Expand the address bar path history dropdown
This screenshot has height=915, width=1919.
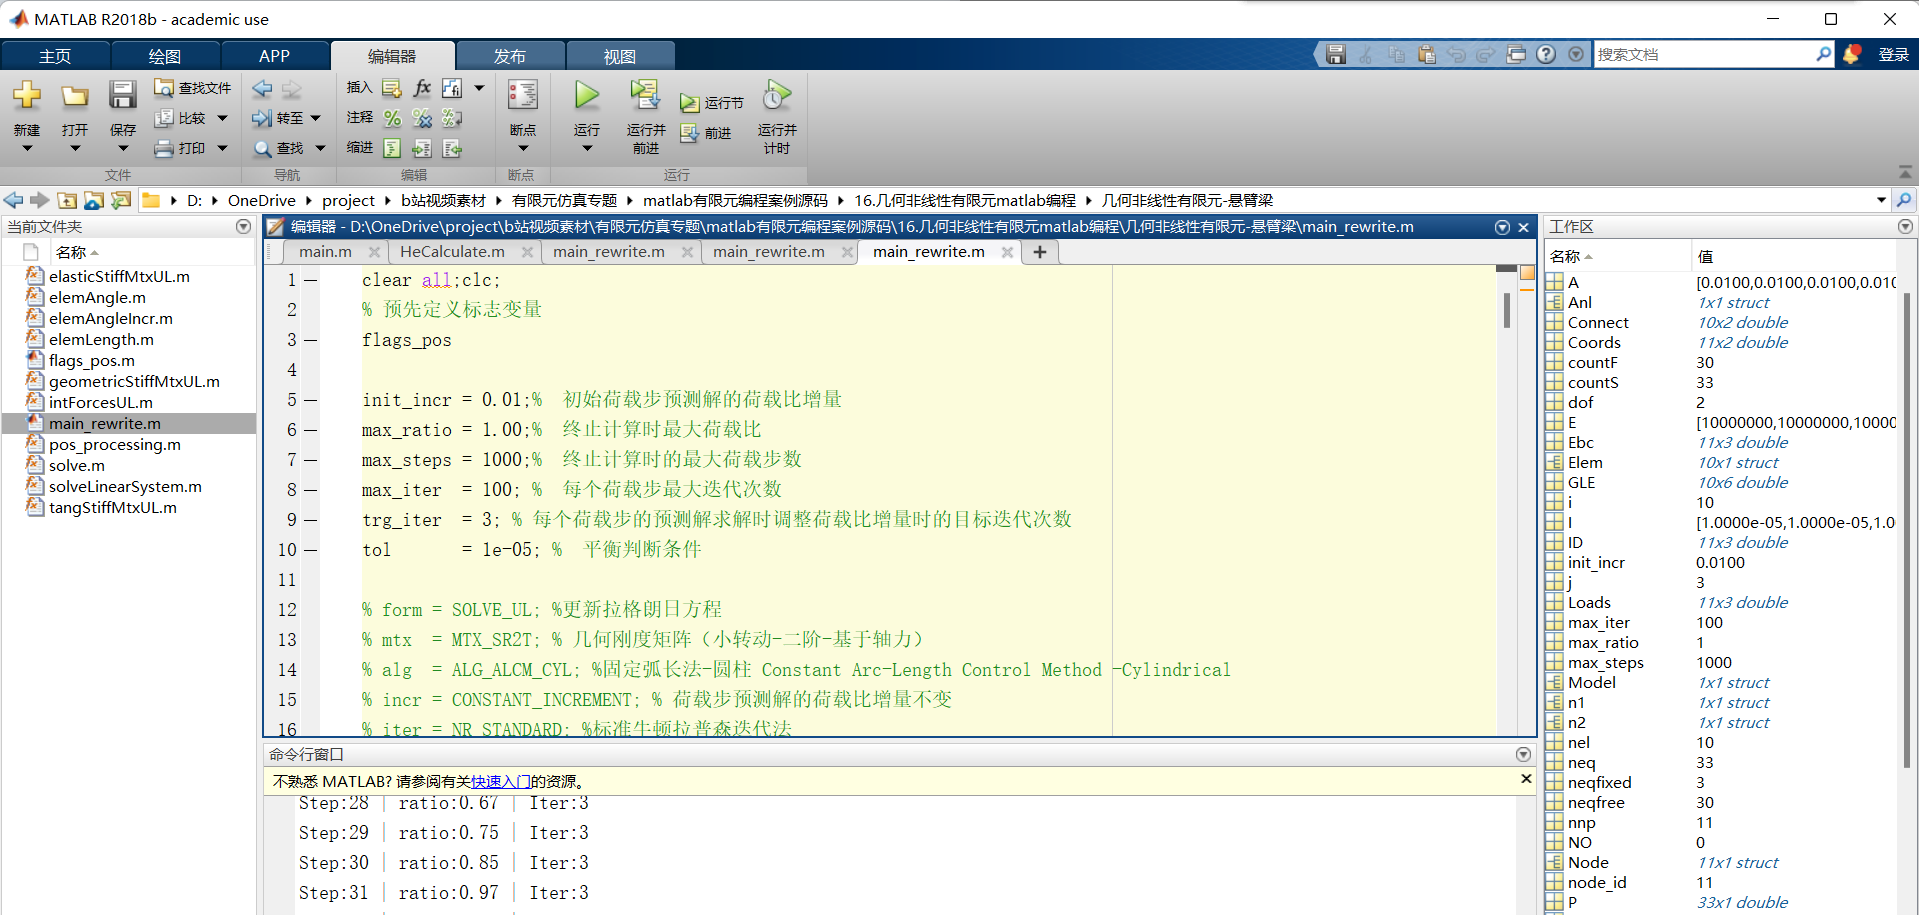(1881, 201)
